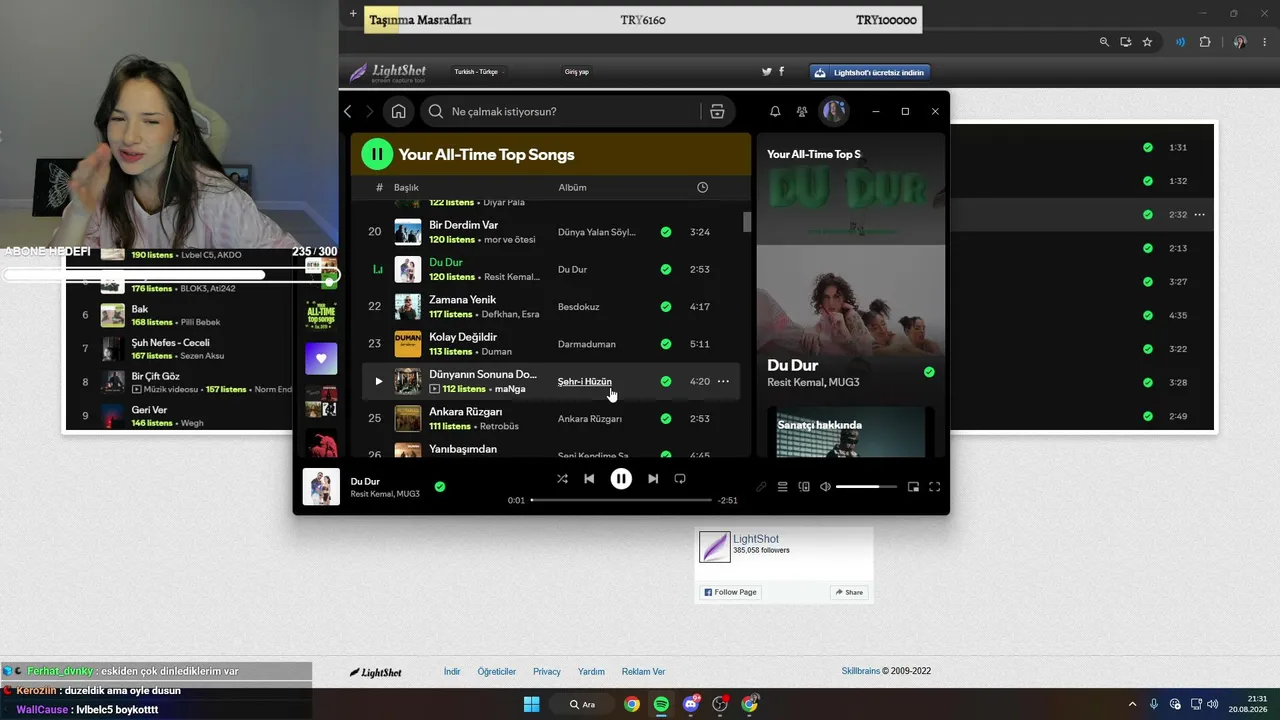Open the Turkish - Türkçe language dropdown
The height and width of the screenshot is (720, 1280).
click(x=479, y=72)
